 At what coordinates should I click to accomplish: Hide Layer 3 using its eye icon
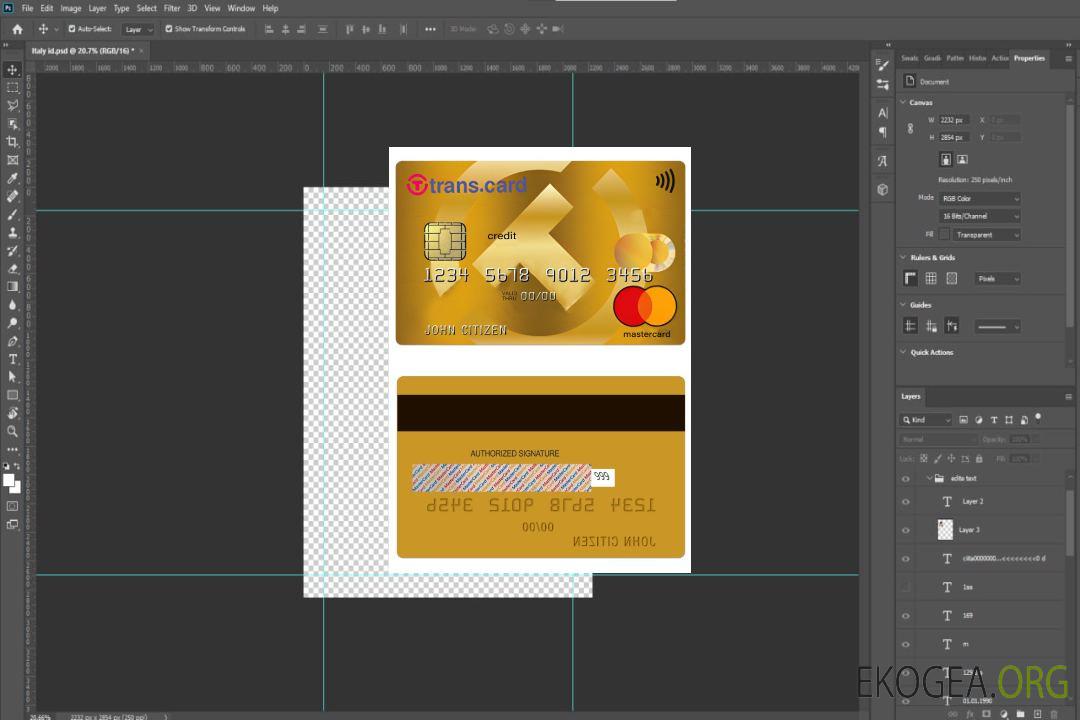[x=906, y=530]
